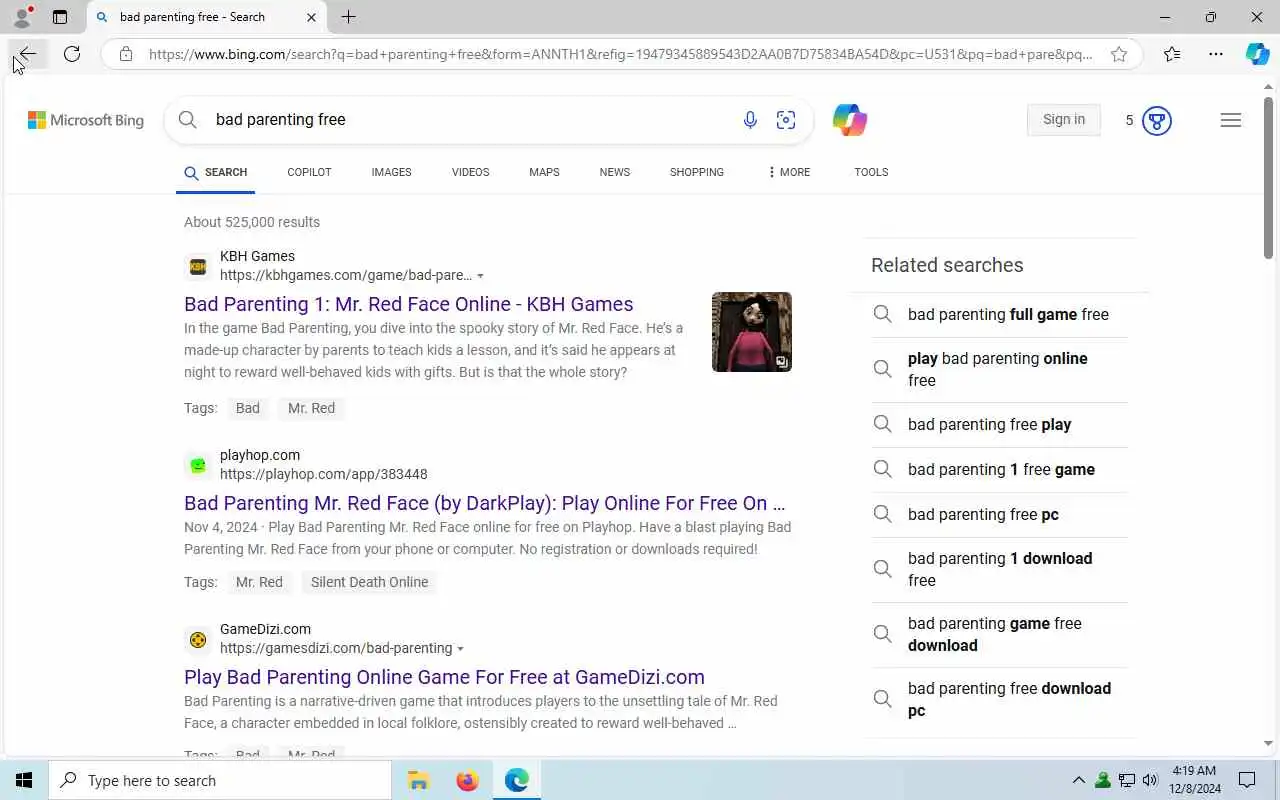Select related search play bad parenting online free

click(998, 369)
